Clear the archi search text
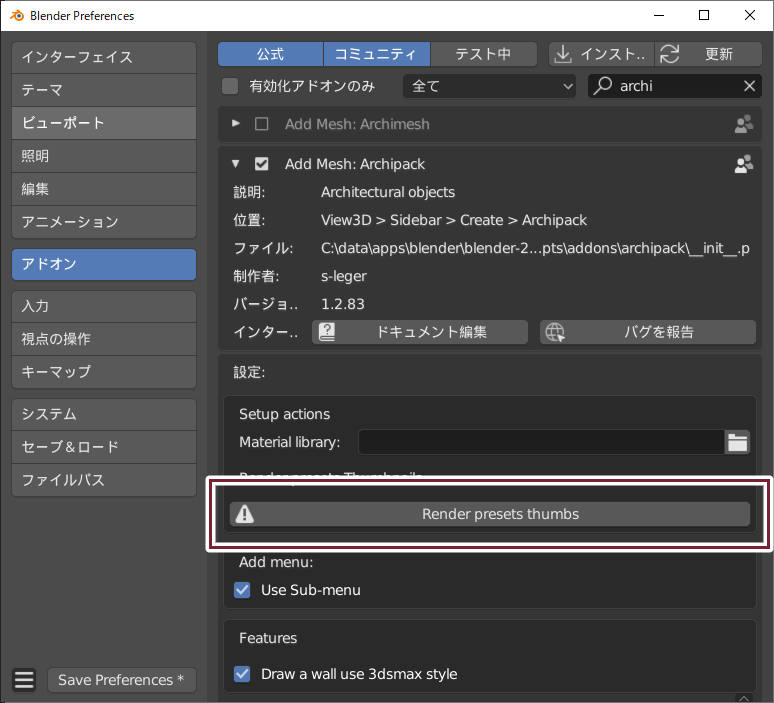The width and height of the screenshot is (774, 703). 749,86
